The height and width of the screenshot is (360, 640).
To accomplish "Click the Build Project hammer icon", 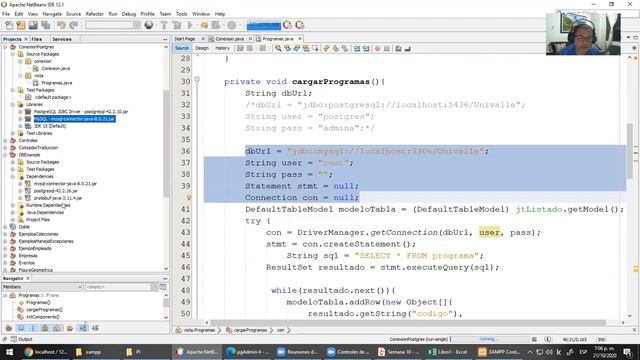I will (x=164, y=25).
